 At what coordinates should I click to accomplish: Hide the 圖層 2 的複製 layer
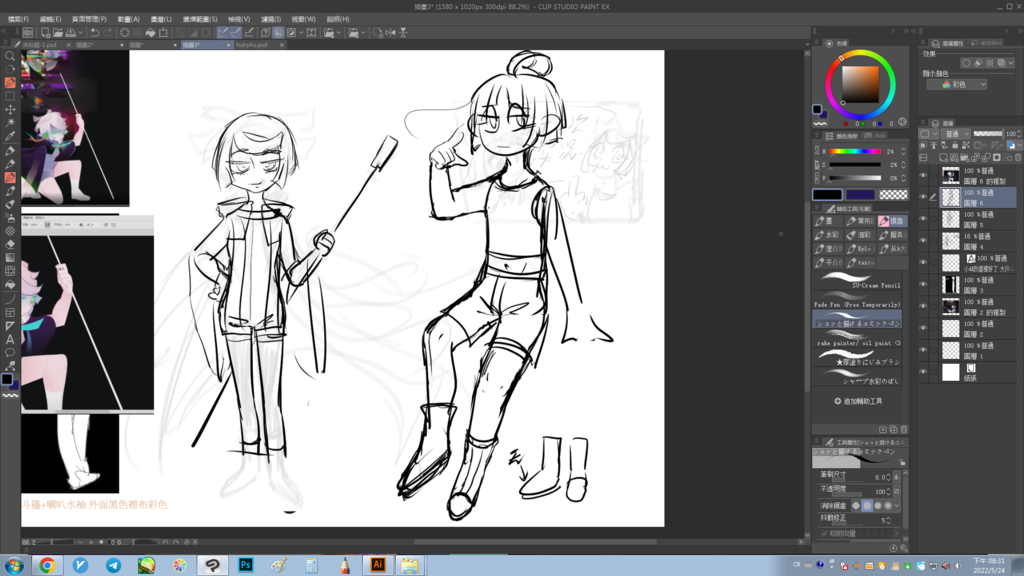click(923, 306)
